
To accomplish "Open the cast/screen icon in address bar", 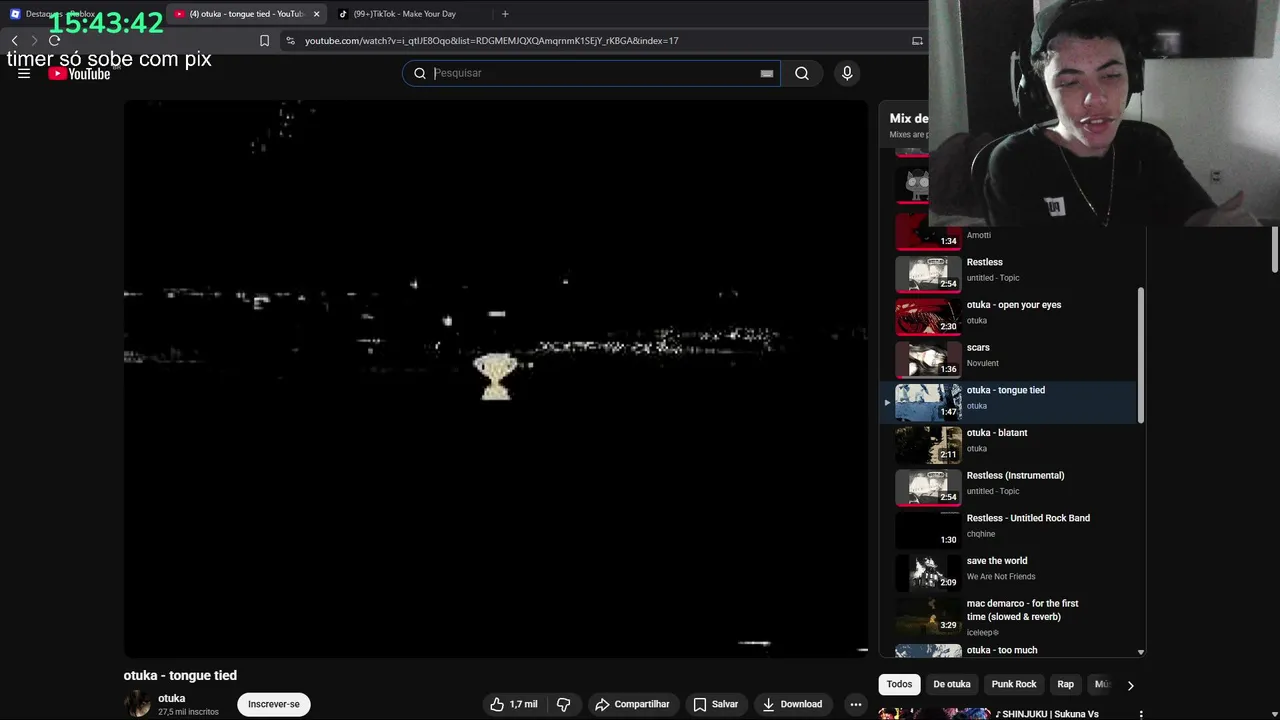I will (x=917, y=41).
